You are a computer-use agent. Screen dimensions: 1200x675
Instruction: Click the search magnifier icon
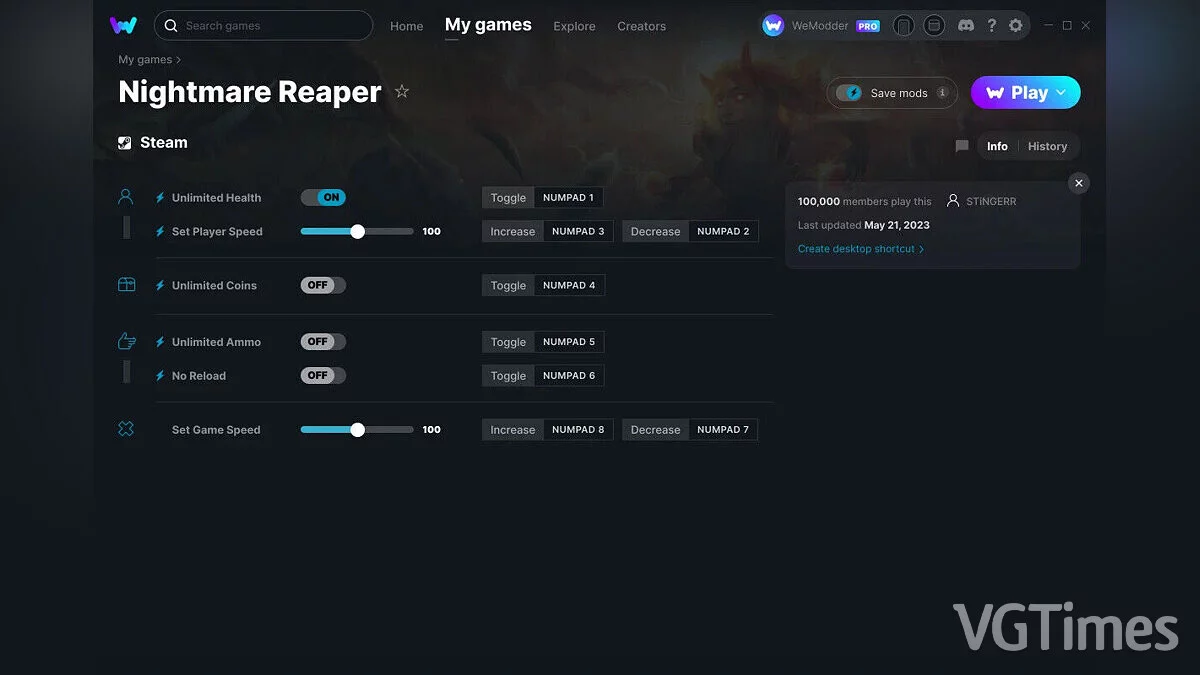click(171, 26)
